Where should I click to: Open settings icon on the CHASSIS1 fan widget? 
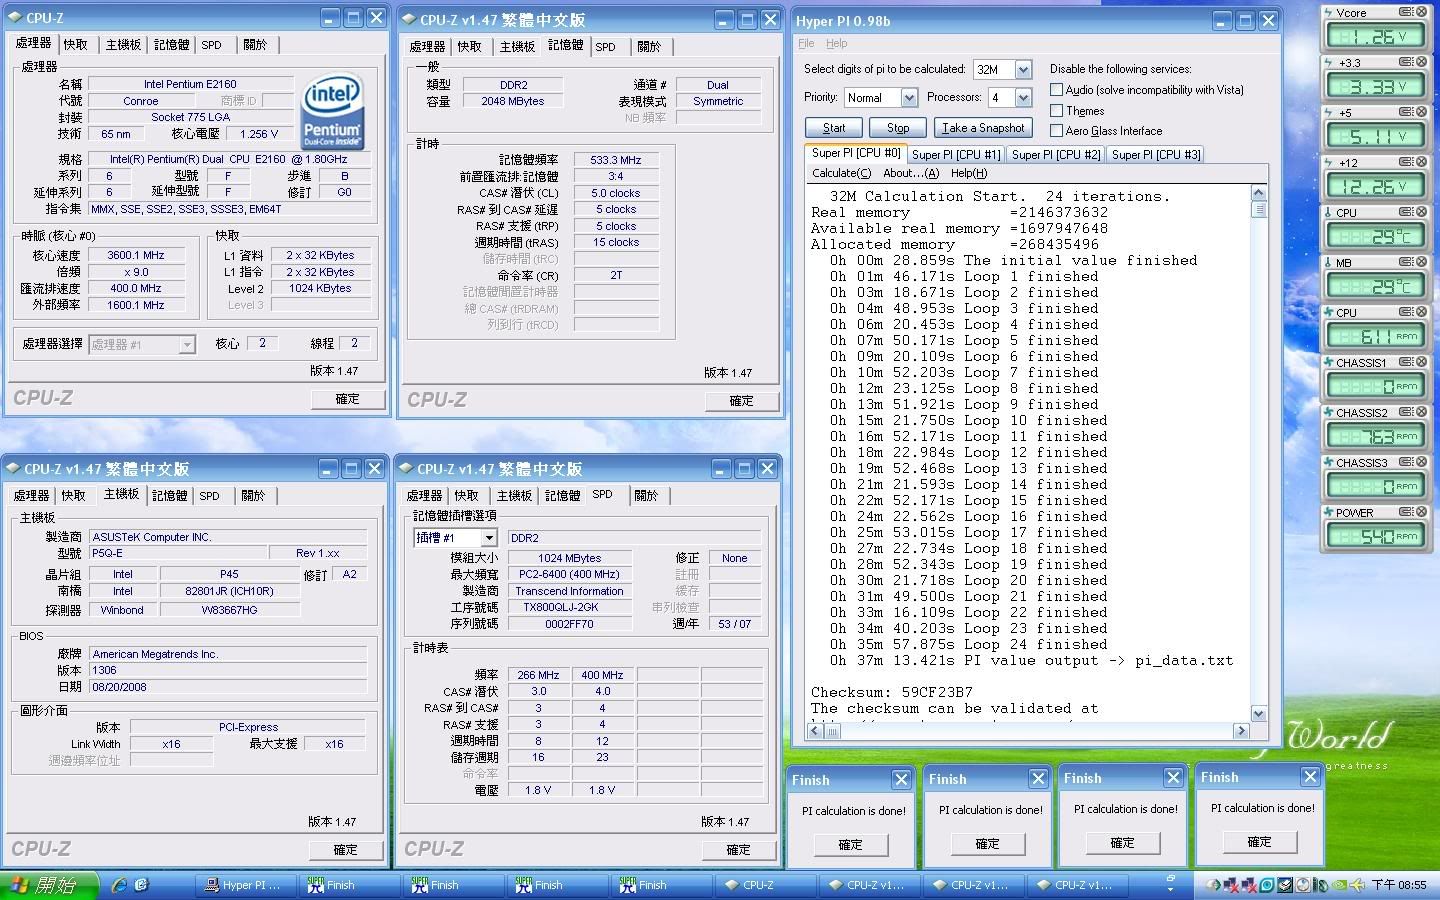coord(1405,362)
